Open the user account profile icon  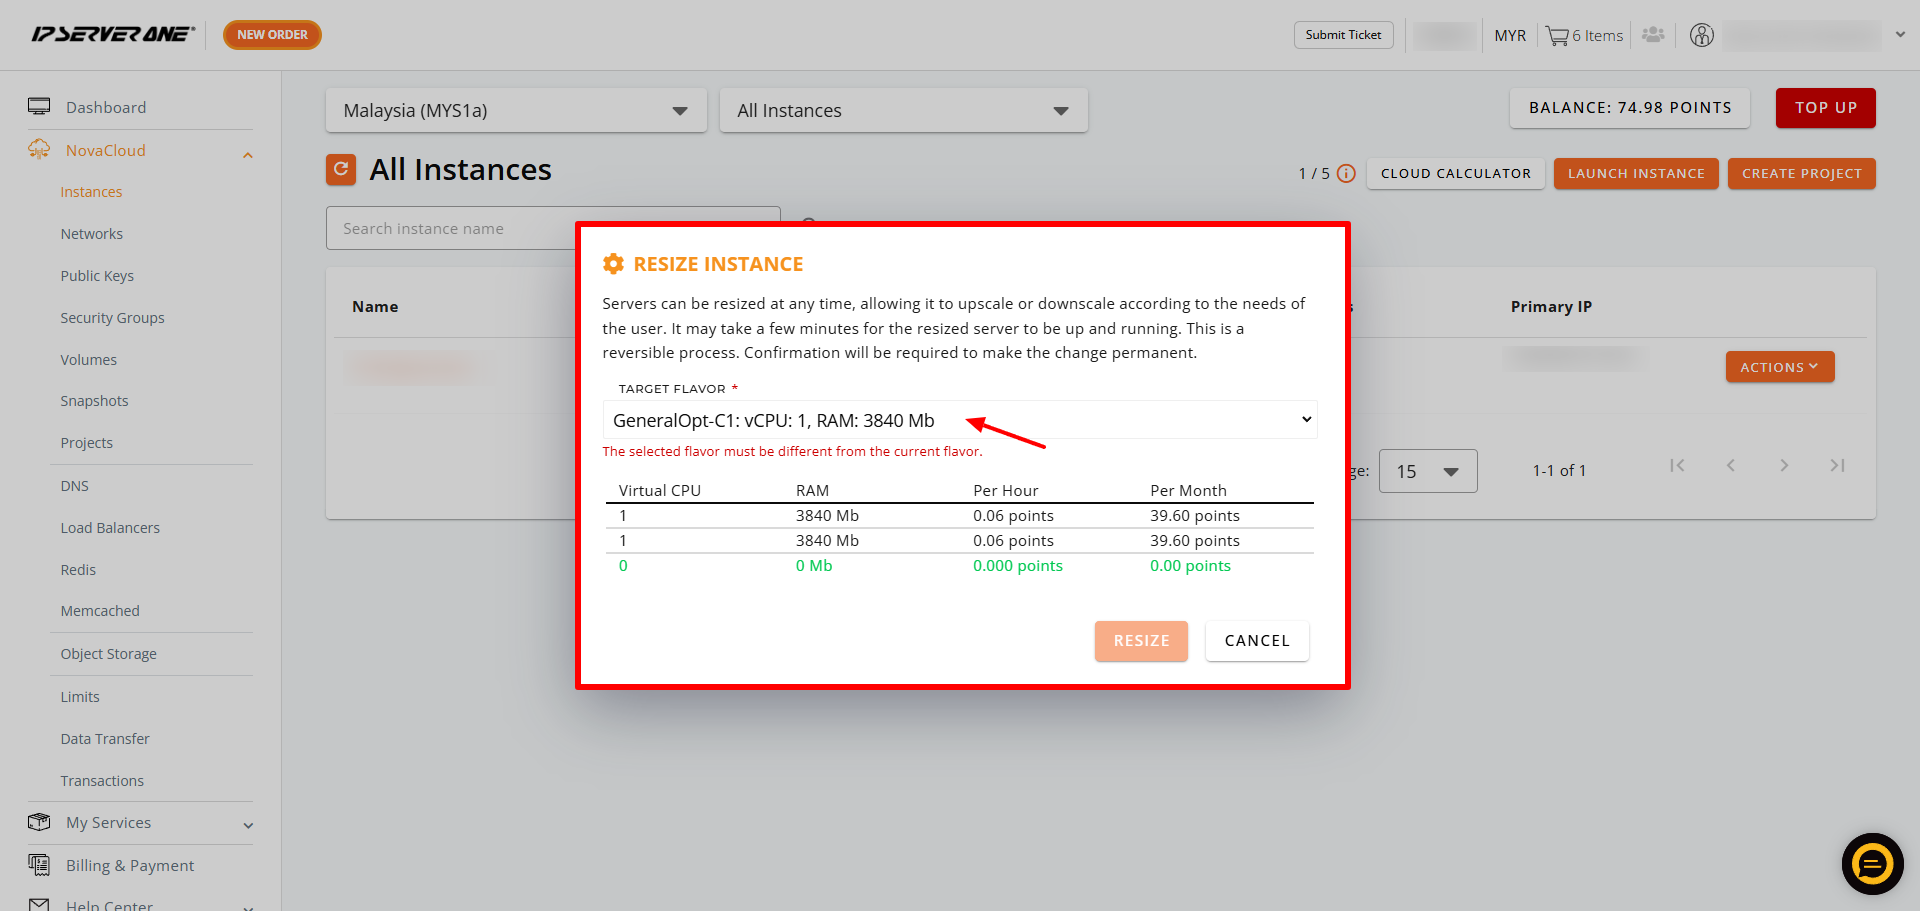click(x=1701, y=35)
